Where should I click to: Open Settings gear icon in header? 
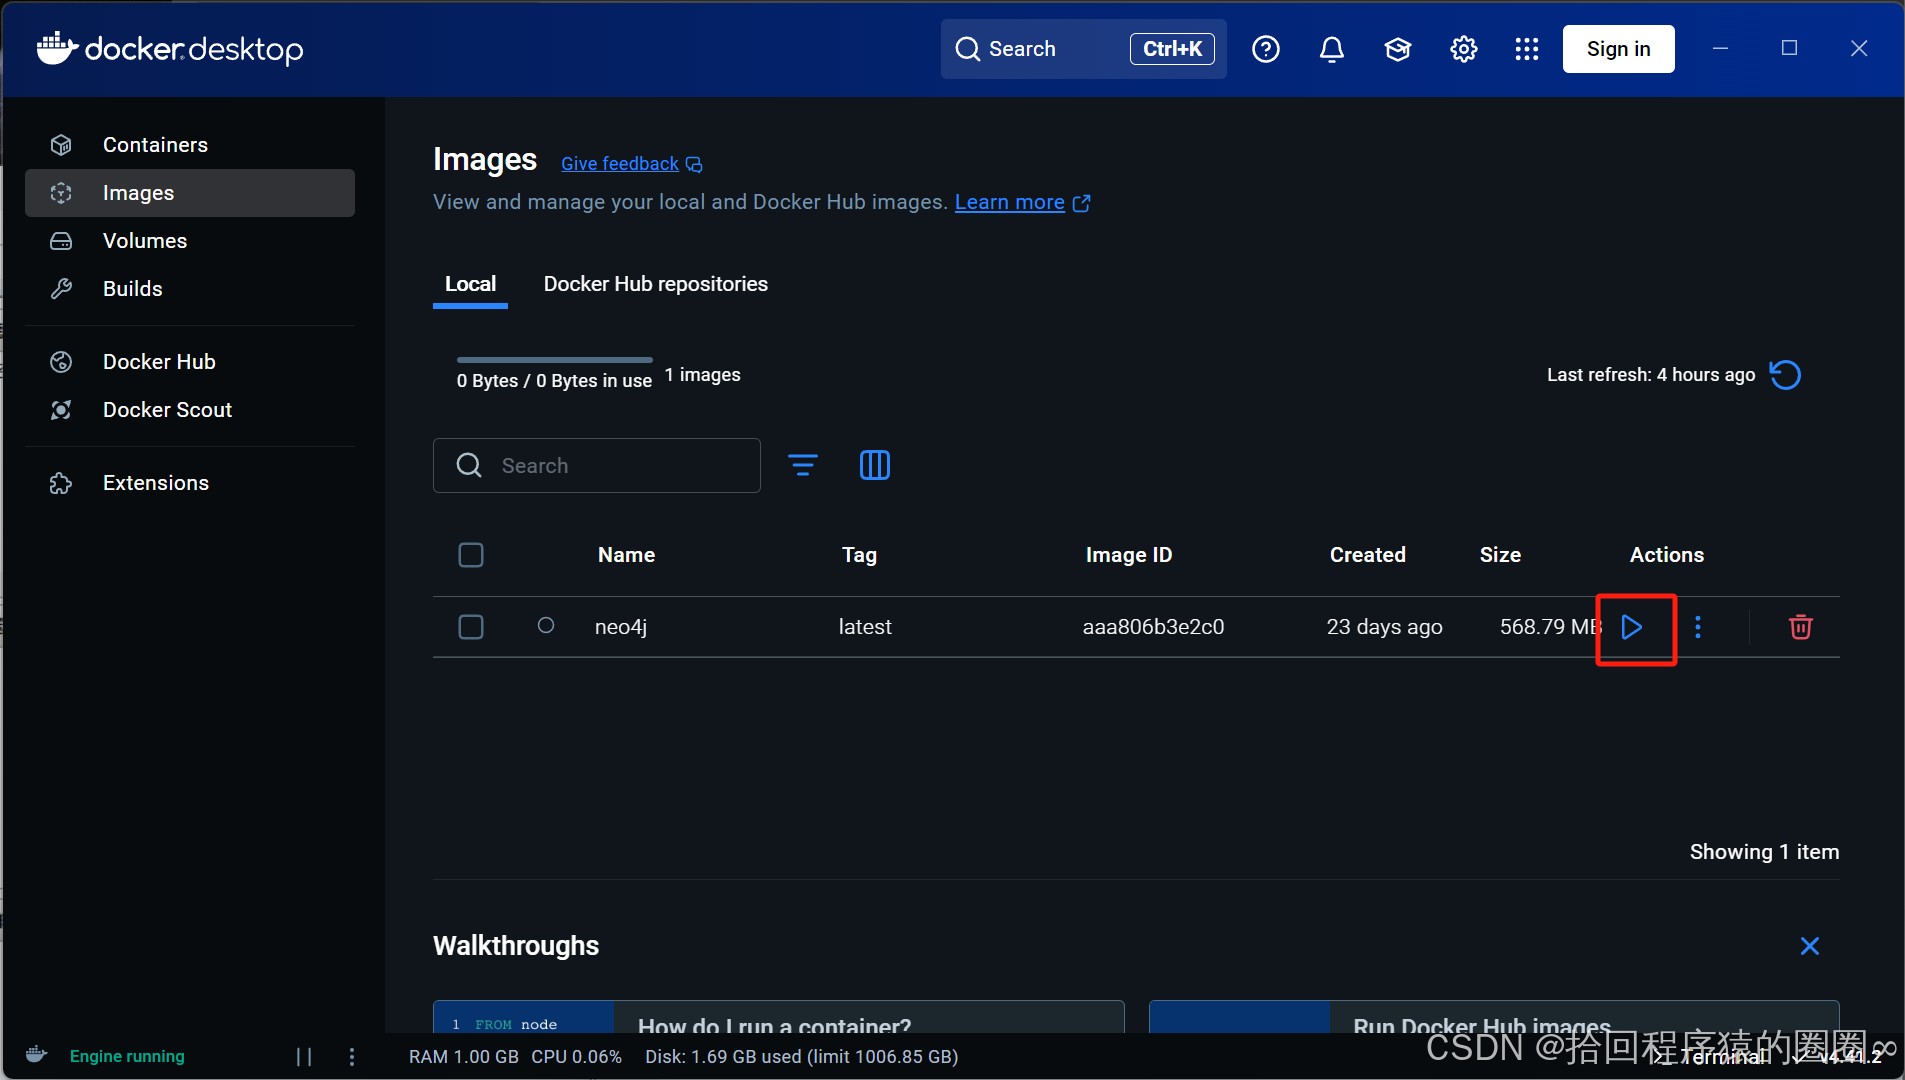1464,49
